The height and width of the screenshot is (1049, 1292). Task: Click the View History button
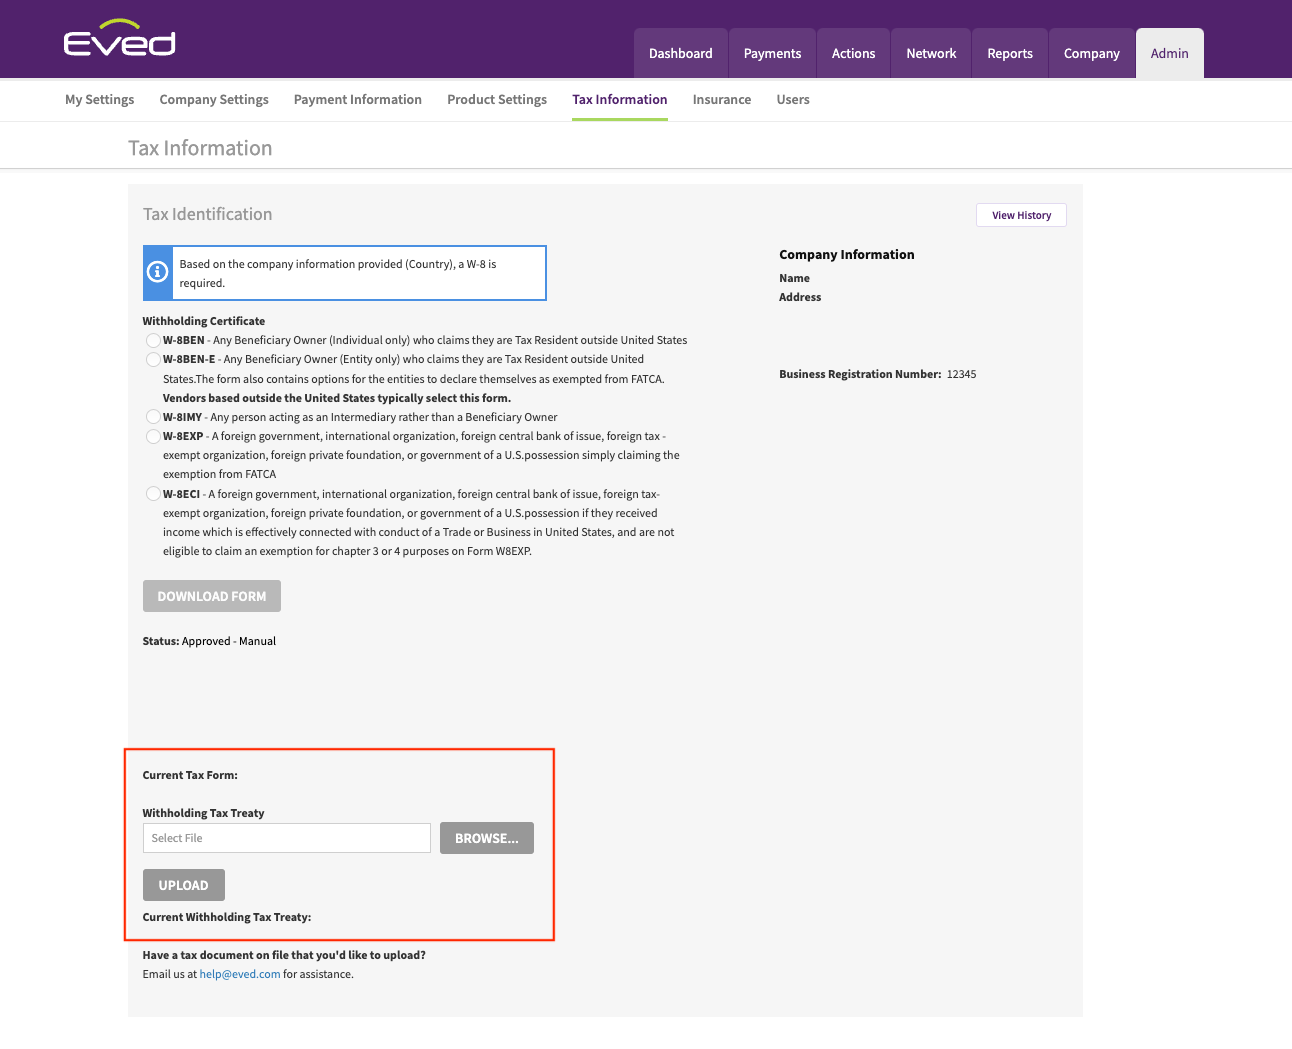(x=1021, y=215)
